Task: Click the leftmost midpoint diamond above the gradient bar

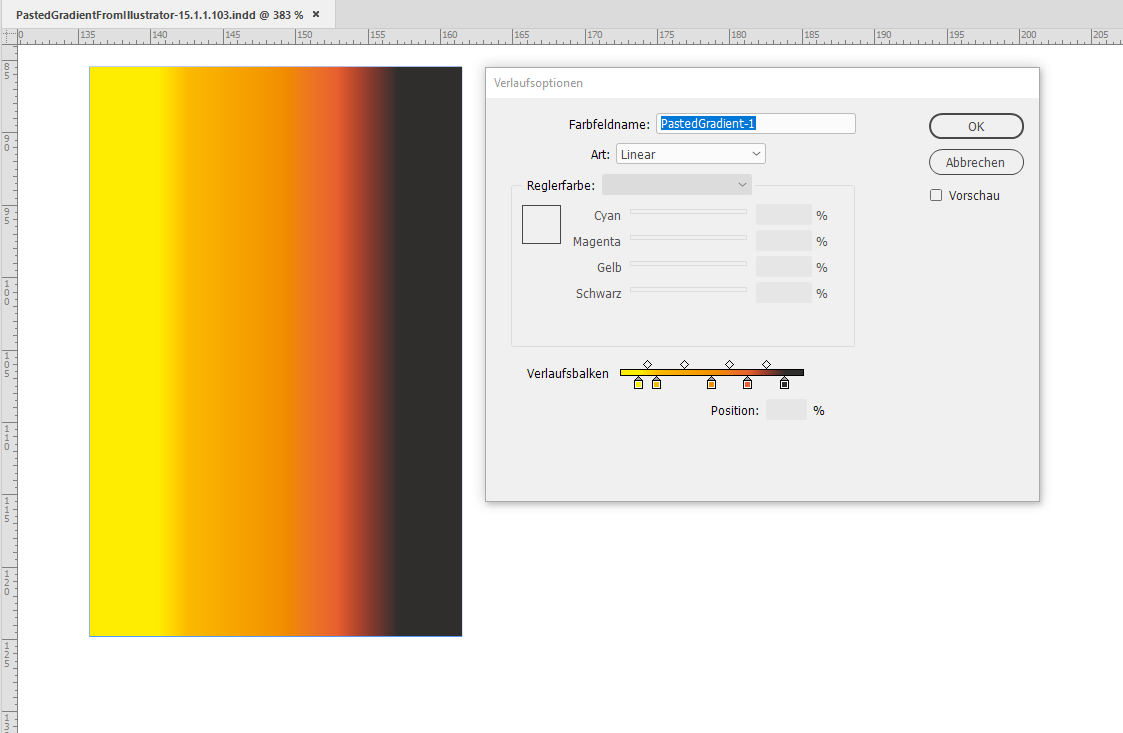Action: pos(647,364)
